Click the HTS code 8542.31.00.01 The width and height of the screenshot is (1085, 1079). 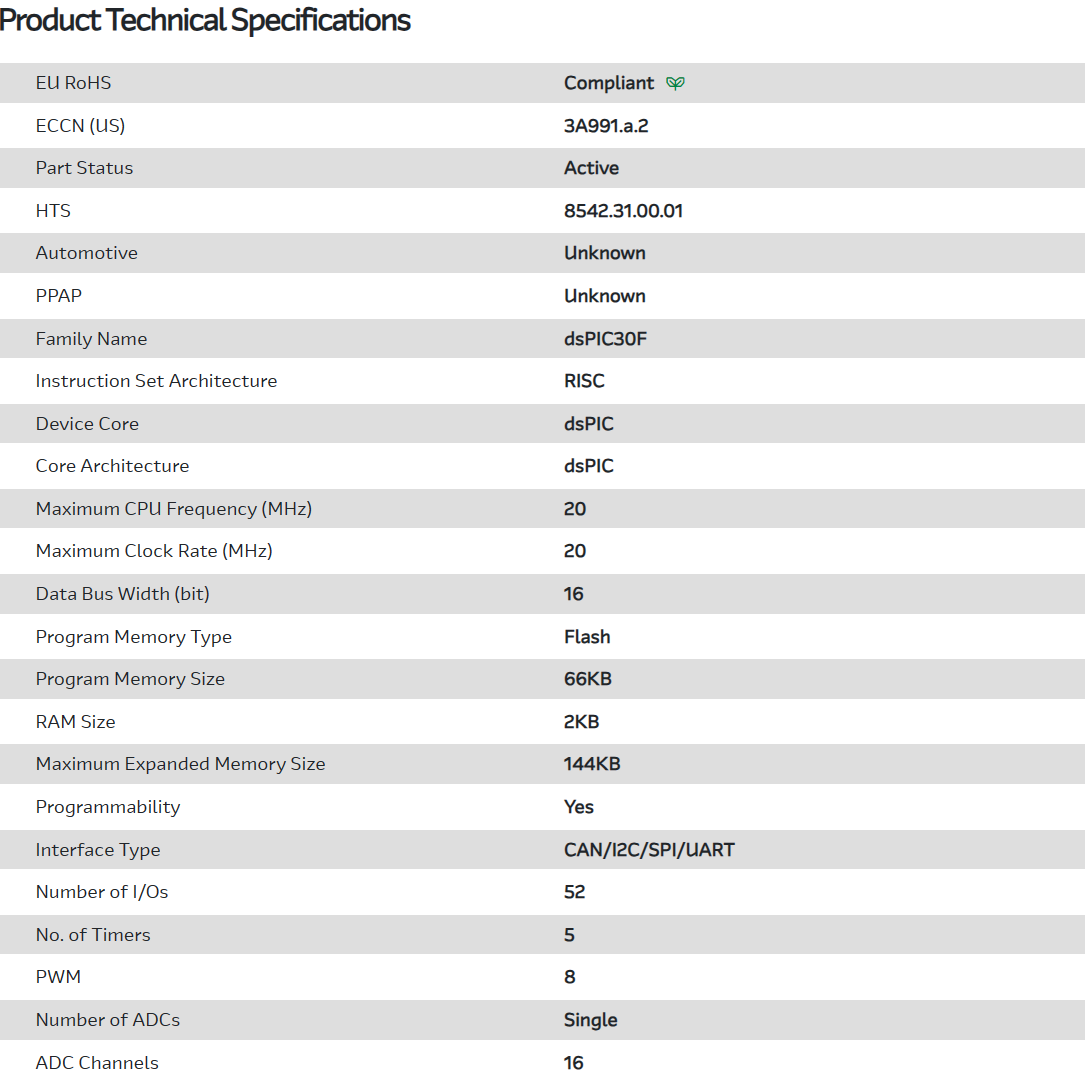tap(623, 211)
